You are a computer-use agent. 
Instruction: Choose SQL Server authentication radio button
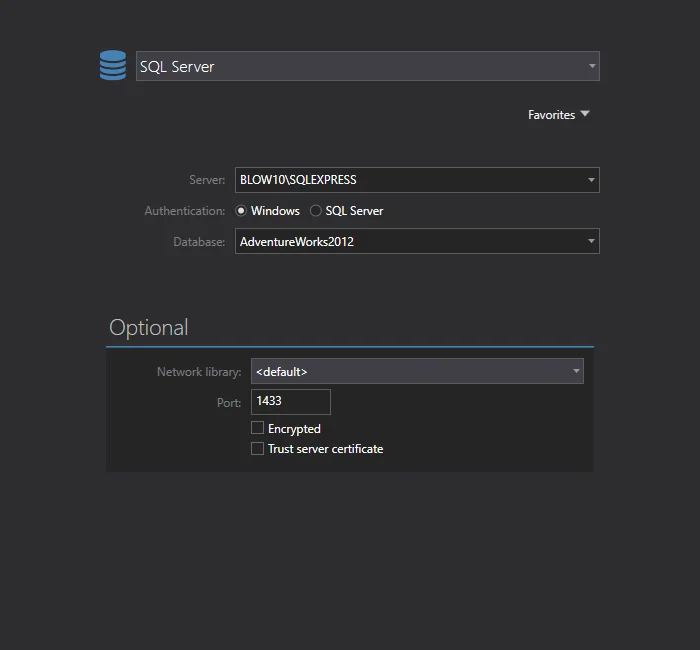coord(316,211)
